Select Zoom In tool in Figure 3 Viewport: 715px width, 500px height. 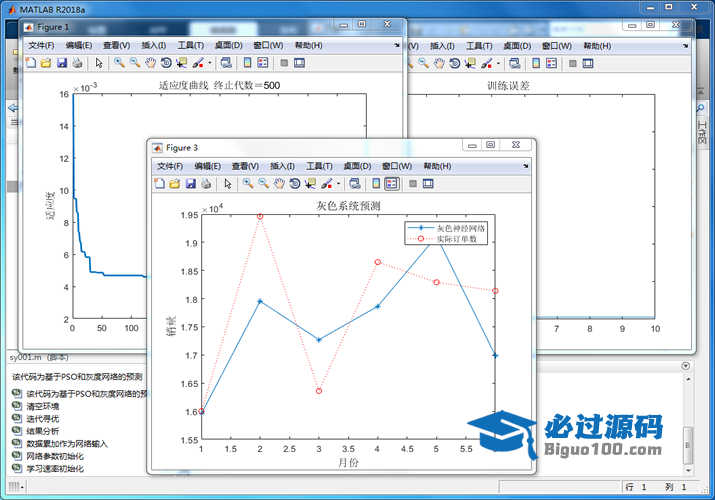(x=247, y=184)
